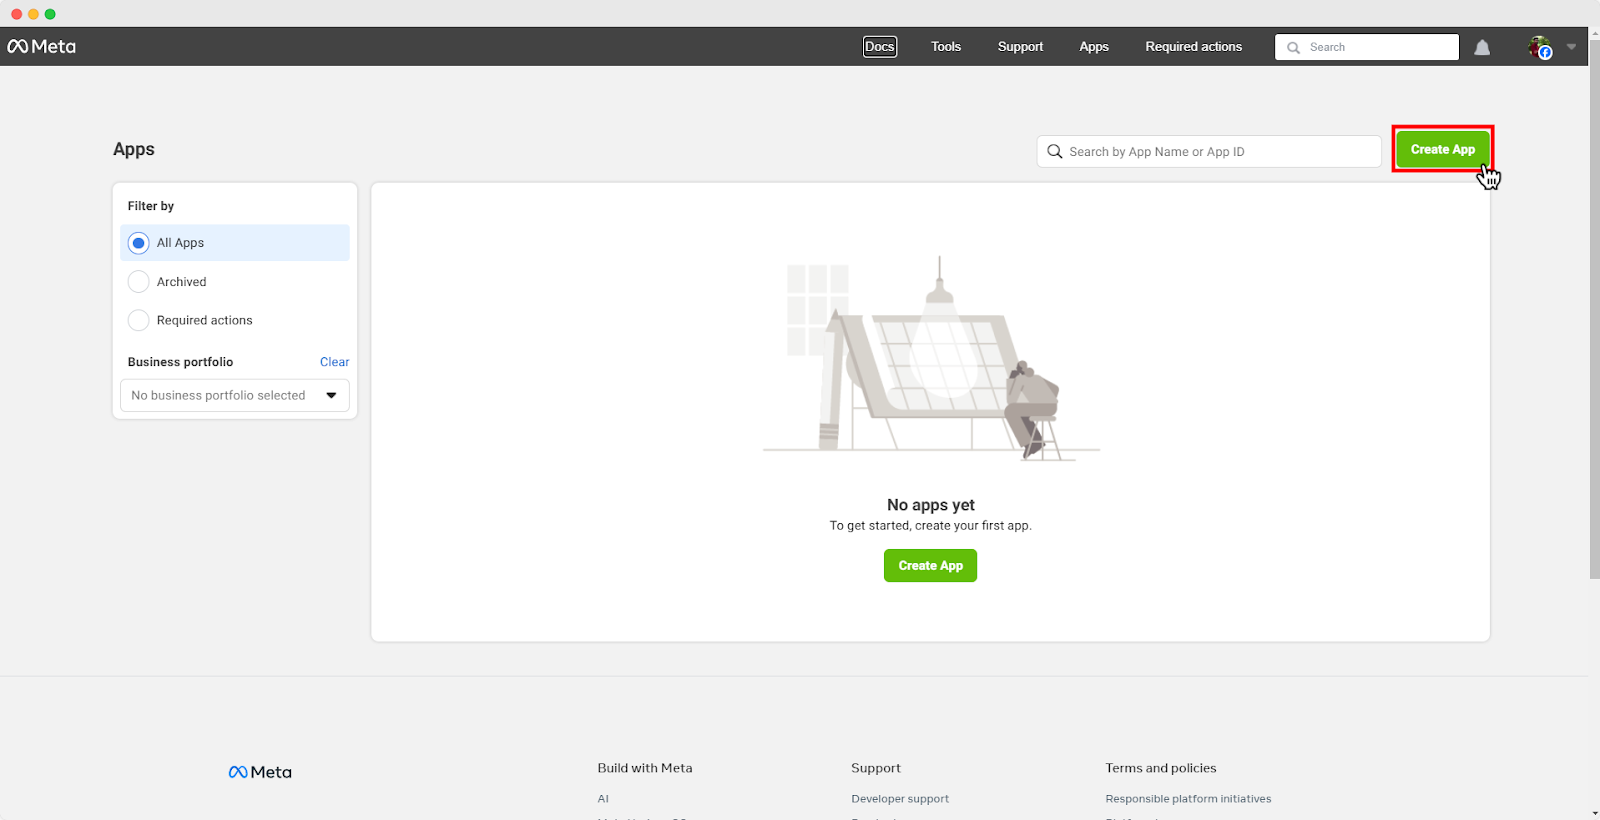
Task: Click 'To get started, create your first app.' text
Action: coord(931,526)
